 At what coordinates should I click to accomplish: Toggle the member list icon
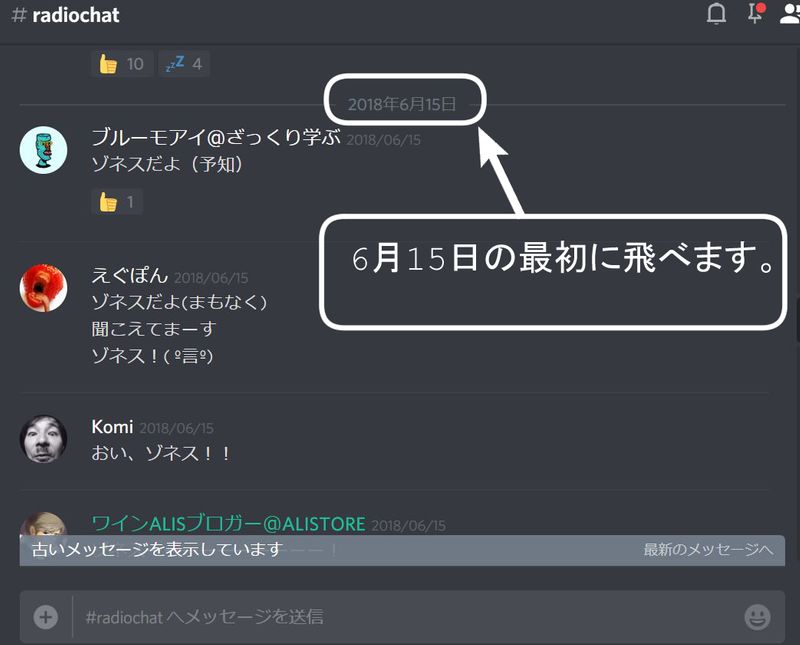coord(790,14)
